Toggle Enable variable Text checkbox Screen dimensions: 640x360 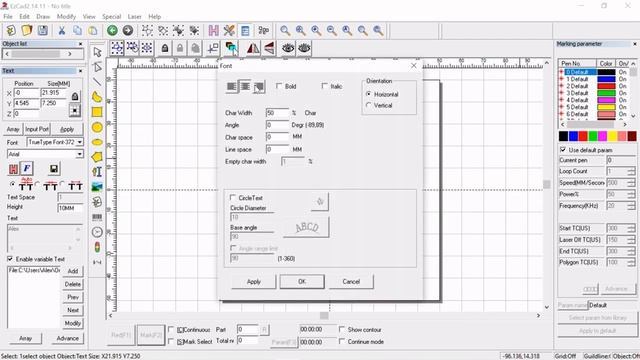click(x=10, y=259)
